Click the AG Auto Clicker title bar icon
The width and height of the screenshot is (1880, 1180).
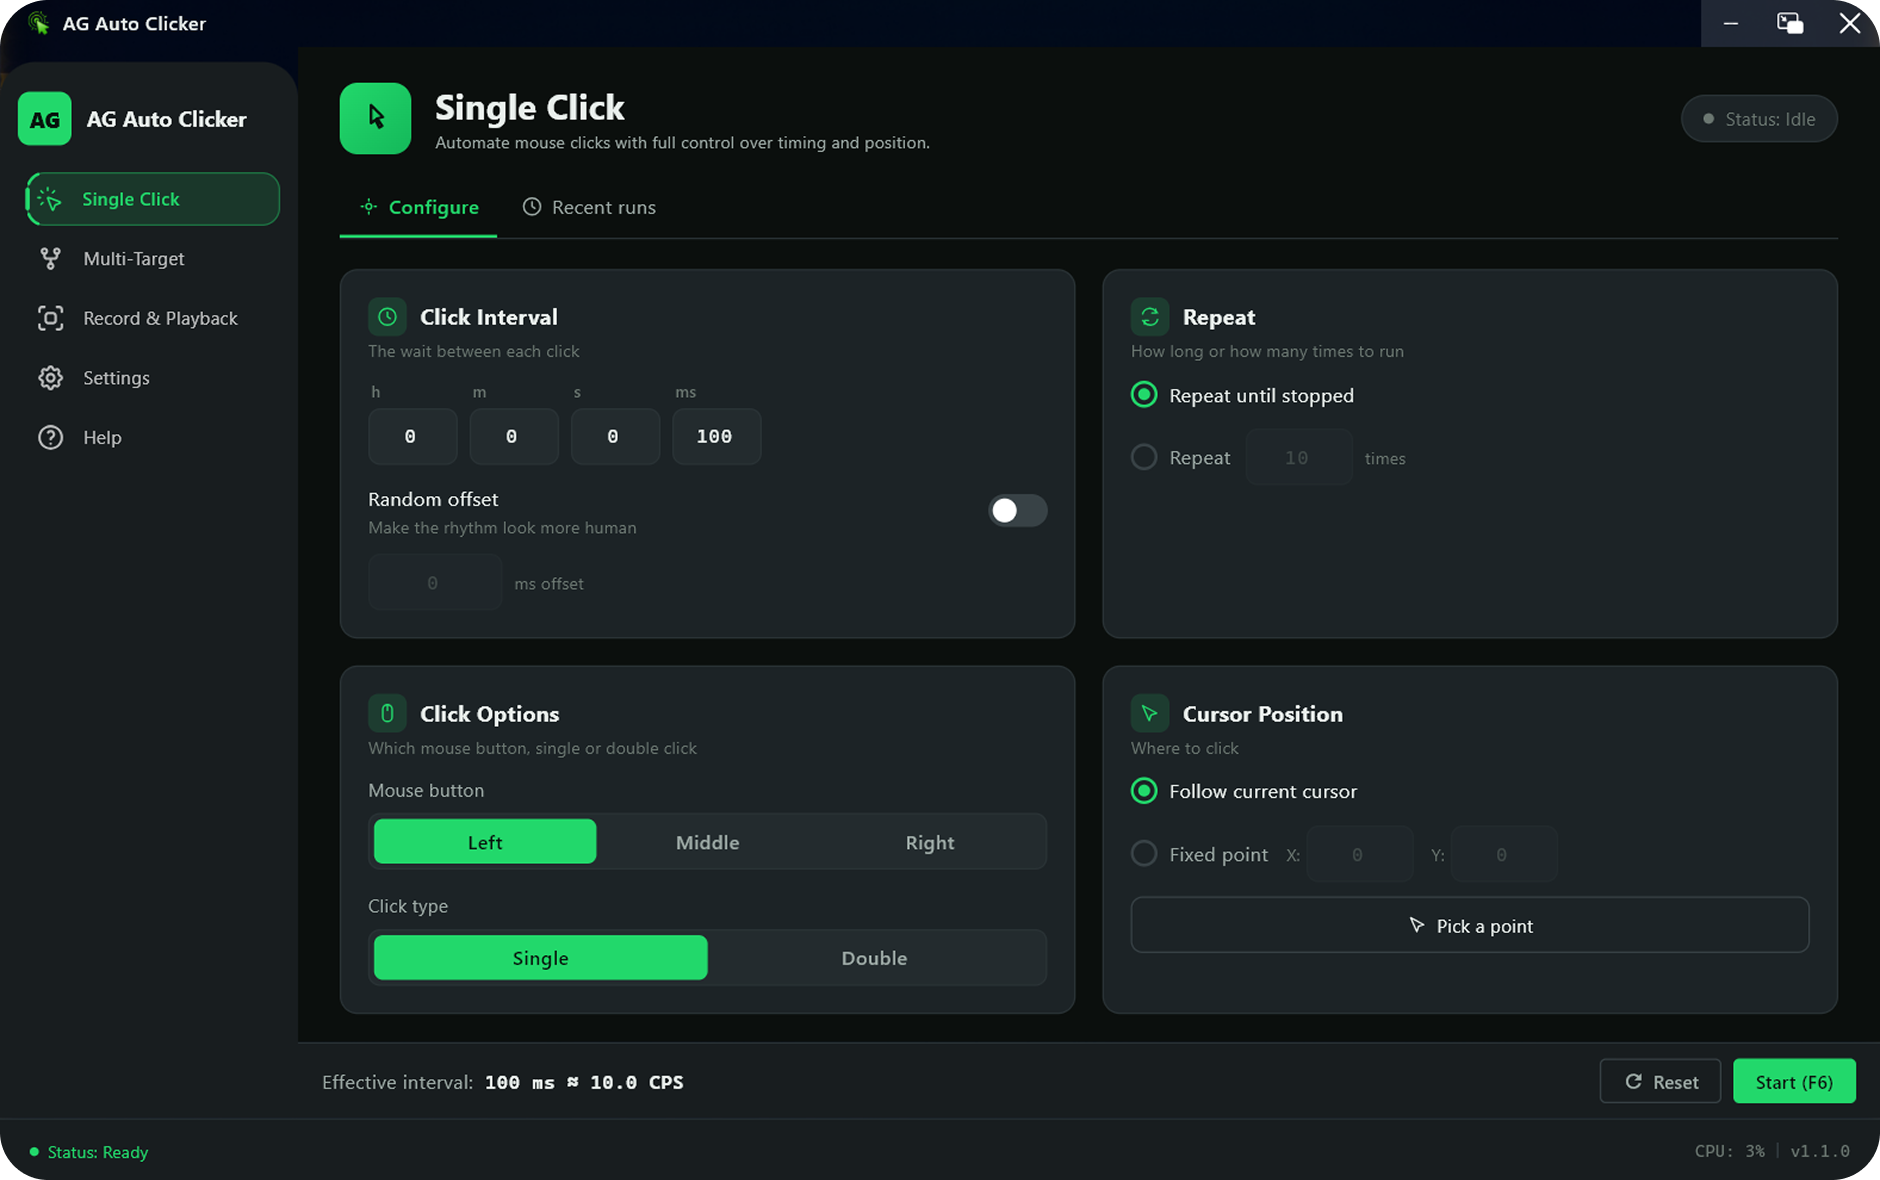[x=38, y=23]
